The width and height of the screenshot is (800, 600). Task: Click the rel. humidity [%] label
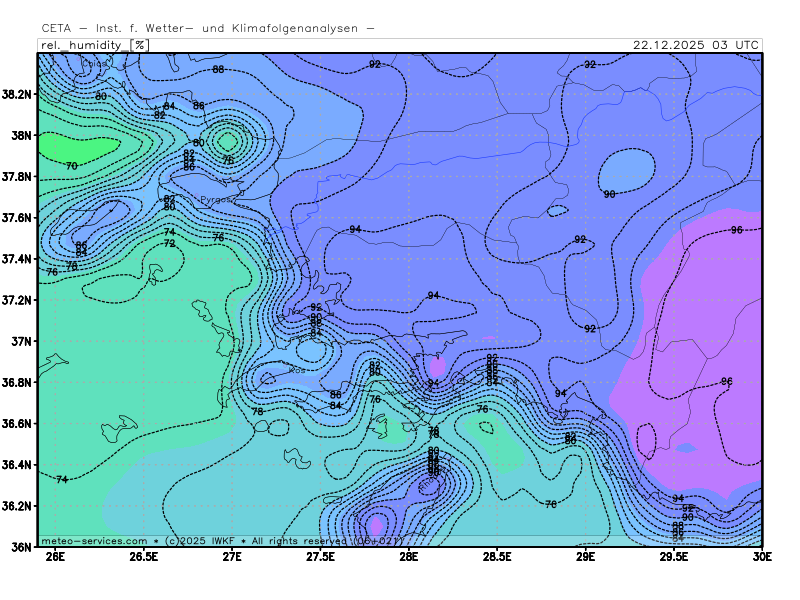coord(93,45)
